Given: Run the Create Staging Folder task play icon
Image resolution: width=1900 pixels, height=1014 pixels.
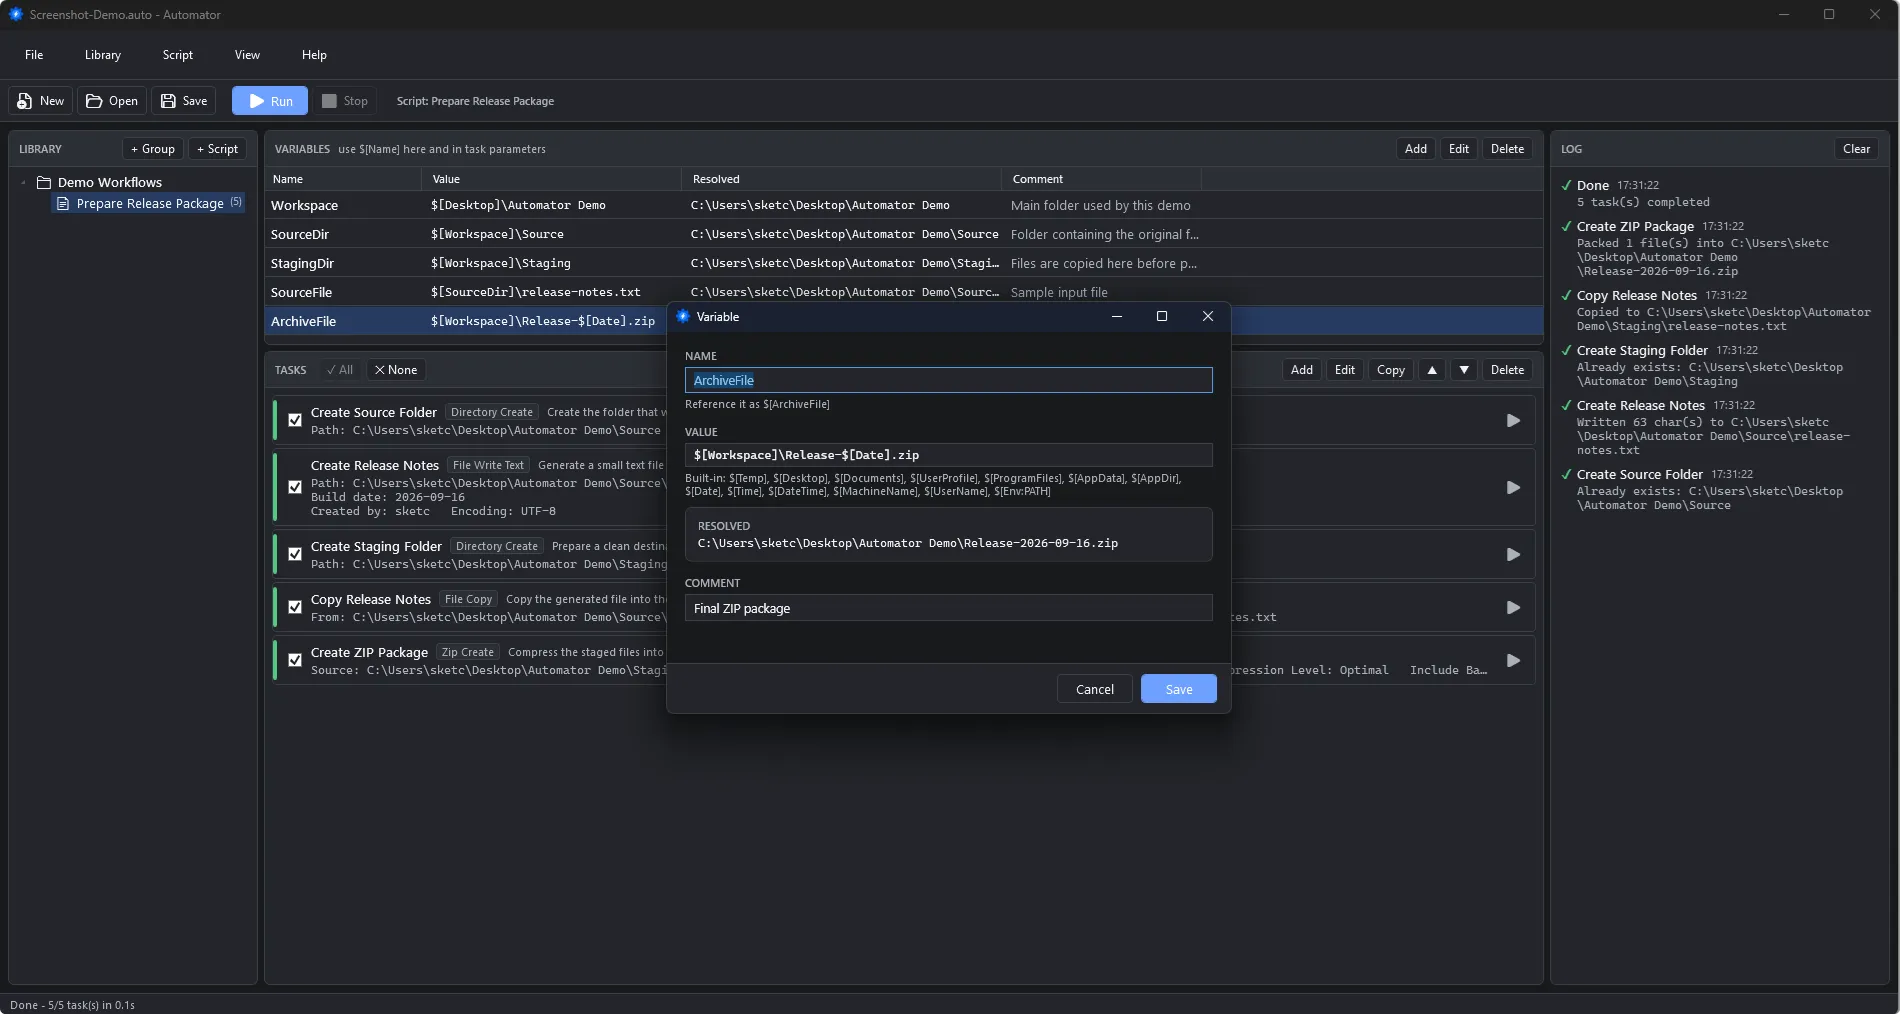Looking at the screenshot, I should pos(1513,555).
